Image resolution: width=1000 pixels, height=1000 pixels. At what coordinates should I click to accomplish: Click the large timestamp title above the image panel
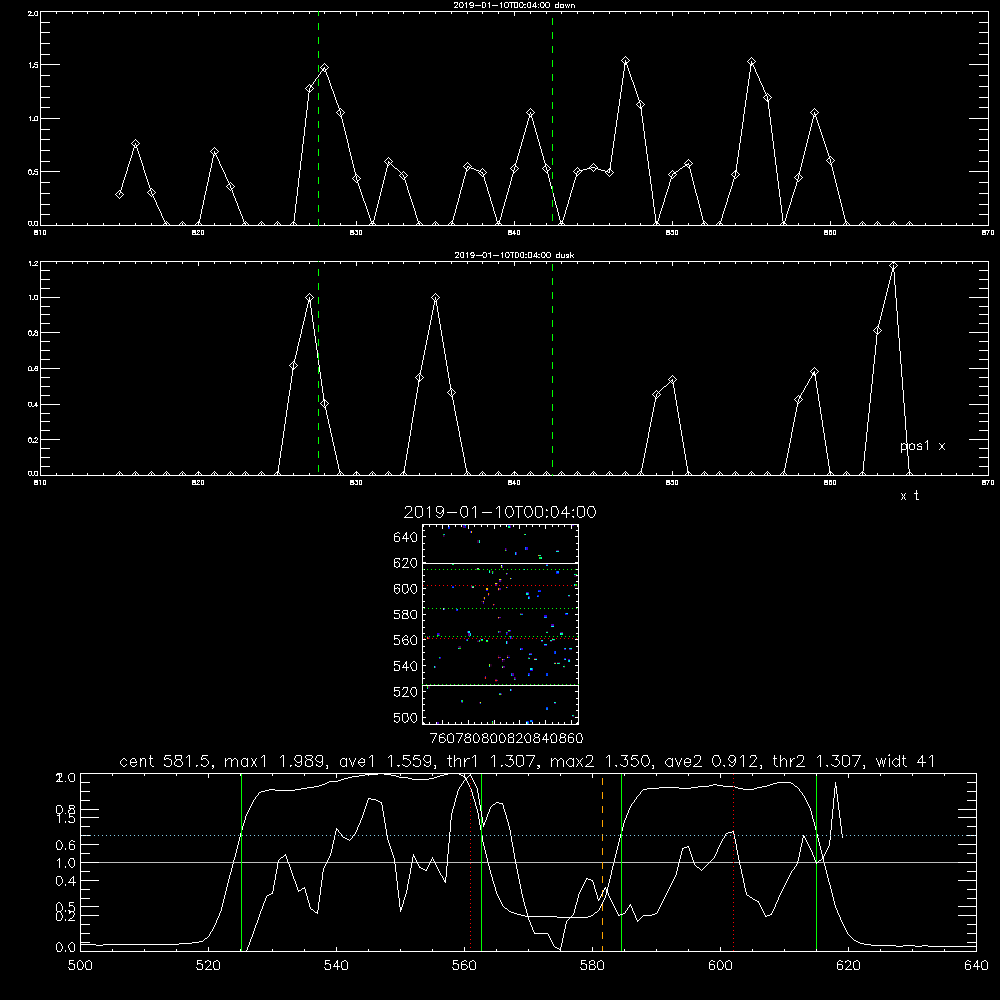tap(500, 512)
